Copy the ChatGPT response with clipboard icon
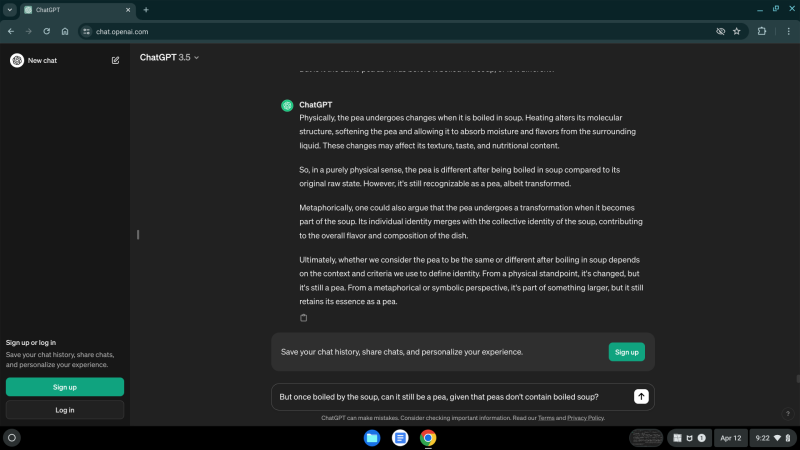The width and height of the screenshot is (800, 450). tap(304, 318)
